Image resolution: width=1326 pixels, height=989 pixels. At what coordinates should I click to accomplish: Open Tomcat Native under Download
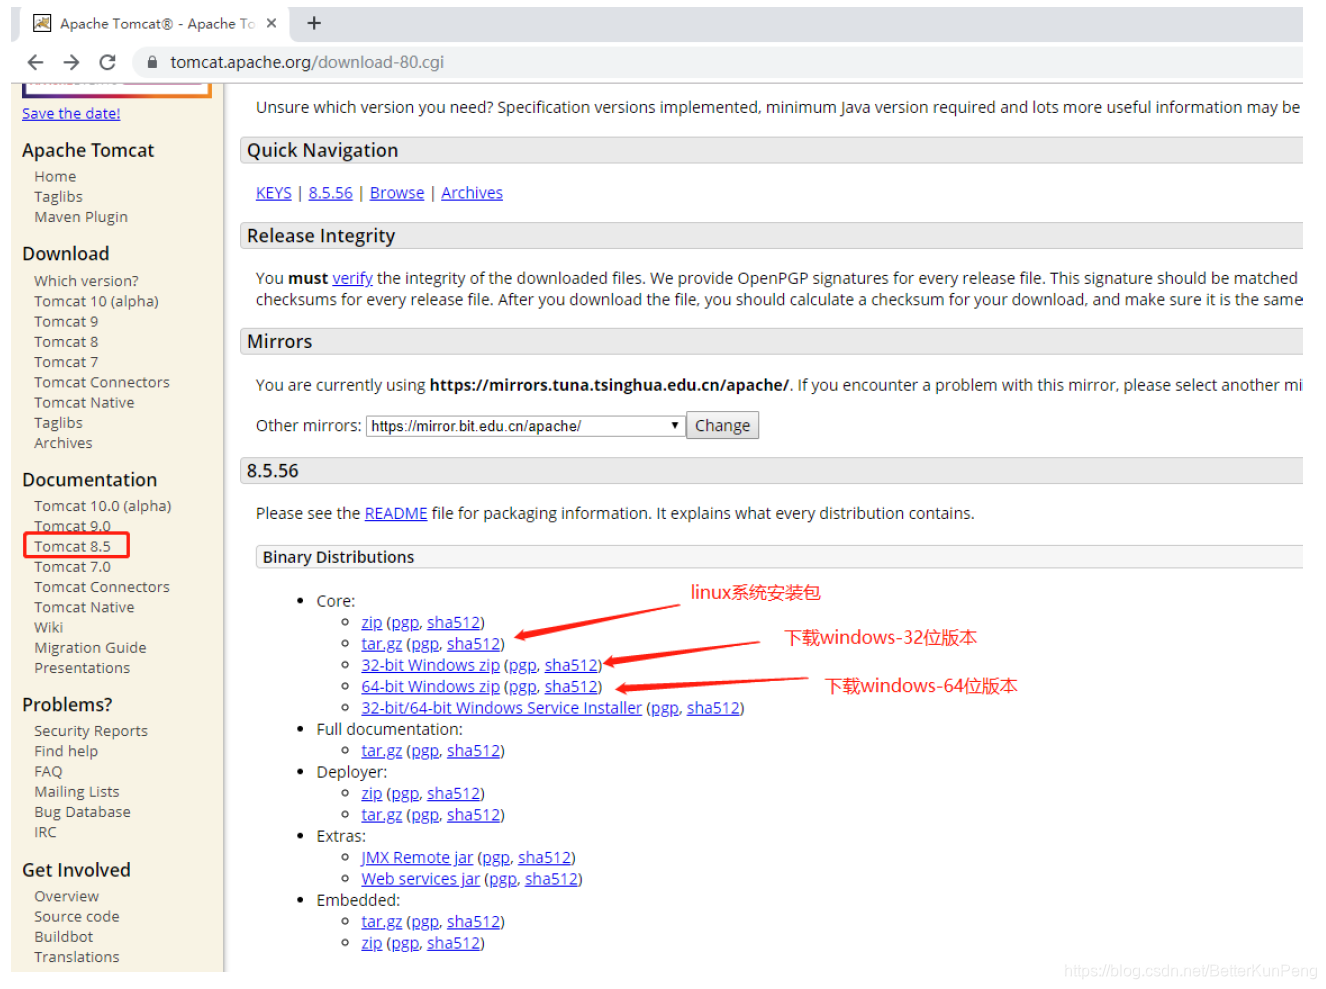(84, 403)
